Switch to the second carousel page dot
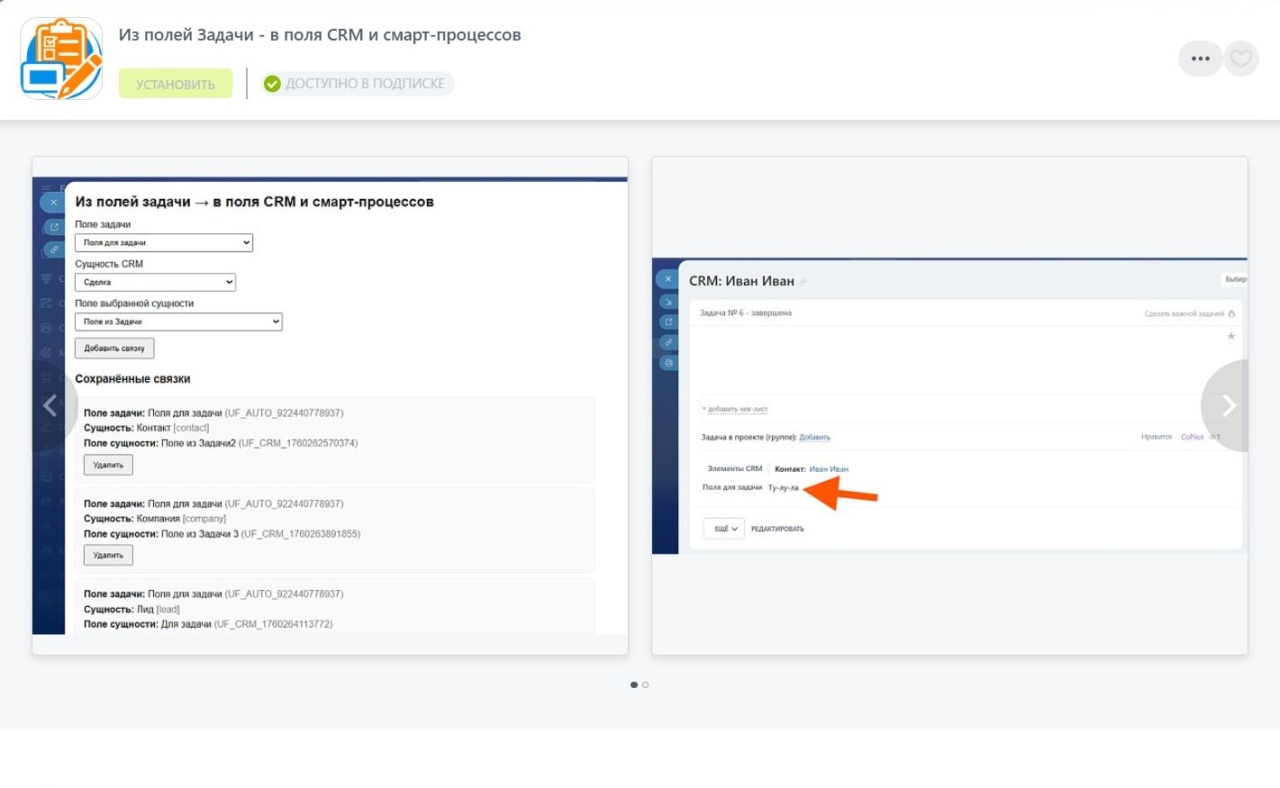This screenshot has width=1280, height=788. (646, 685)
